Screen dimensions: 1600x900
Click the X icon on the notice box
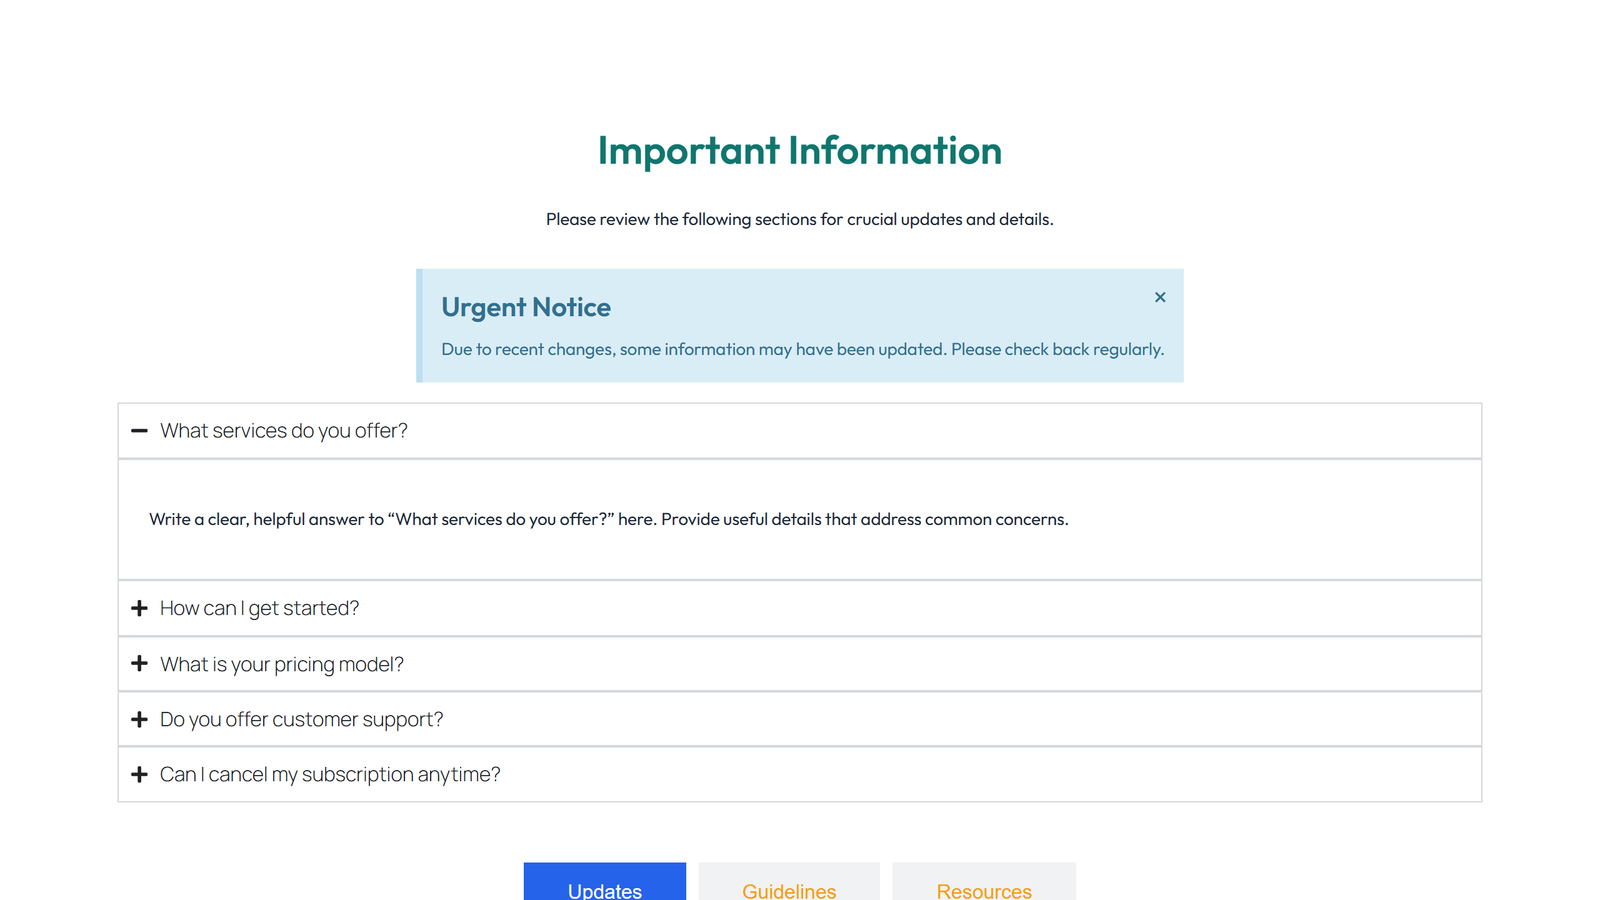click(1159, 297)
